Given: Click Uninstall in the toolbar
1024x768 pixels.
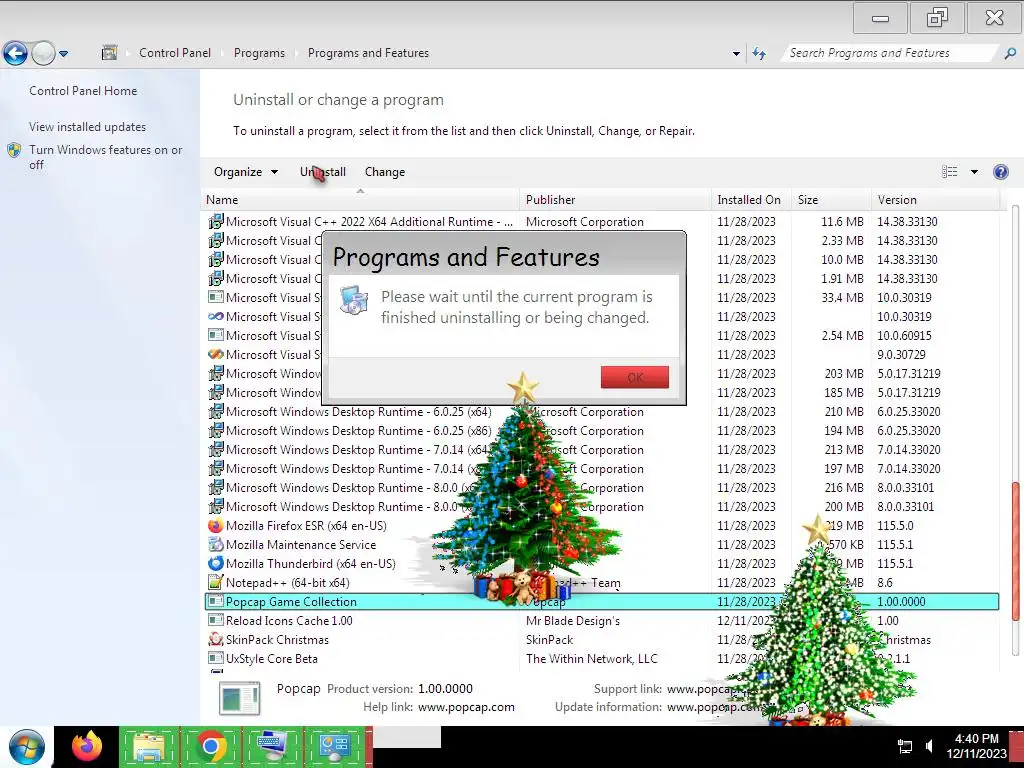Looking at the screenshot, I should (x=323, y=172).
